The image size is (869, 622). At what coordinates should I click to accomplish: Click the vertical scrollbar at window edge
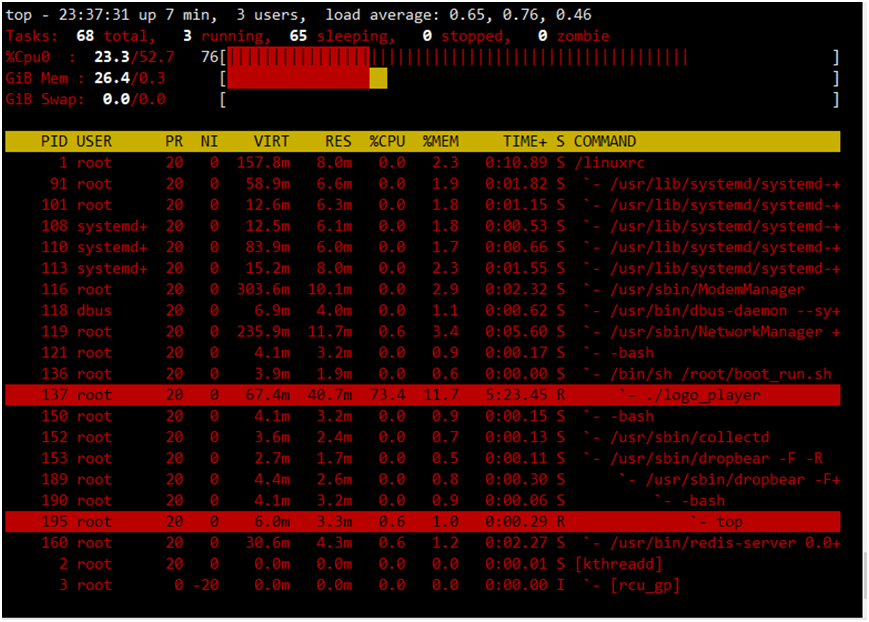point(865,575)
